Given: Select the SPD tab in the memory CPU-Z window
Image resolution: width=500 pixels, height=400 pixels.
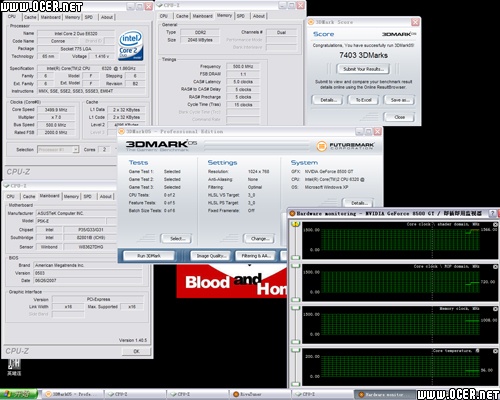Looking at the screenshot, I should click(x=241, y=16).
